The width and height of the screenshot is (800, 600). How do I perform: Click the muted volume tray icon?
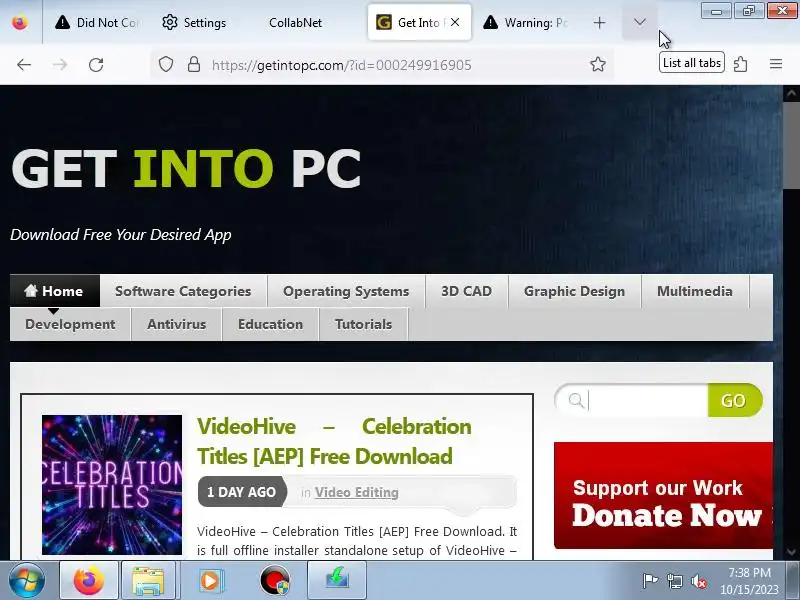click(x=699, y=581)
